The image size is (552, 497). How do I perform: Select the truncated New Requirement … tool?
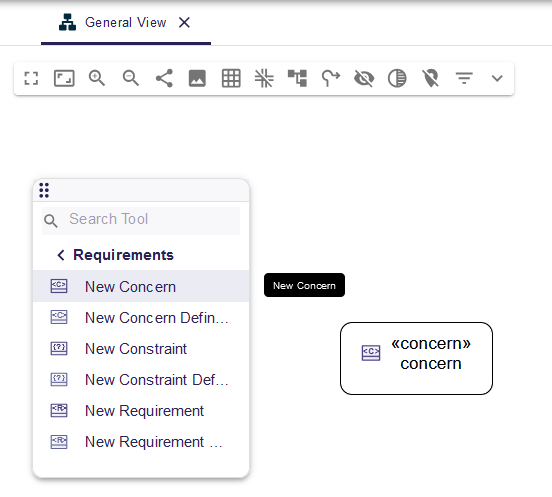point(141,441)
